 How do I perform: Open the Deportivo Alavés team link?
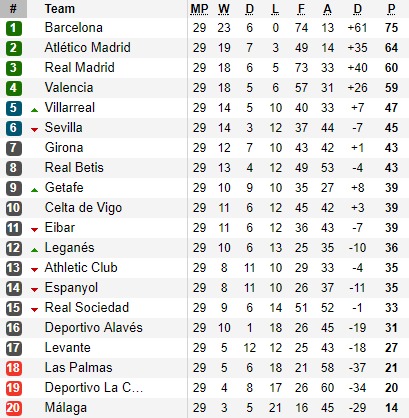tap(94, 328)
